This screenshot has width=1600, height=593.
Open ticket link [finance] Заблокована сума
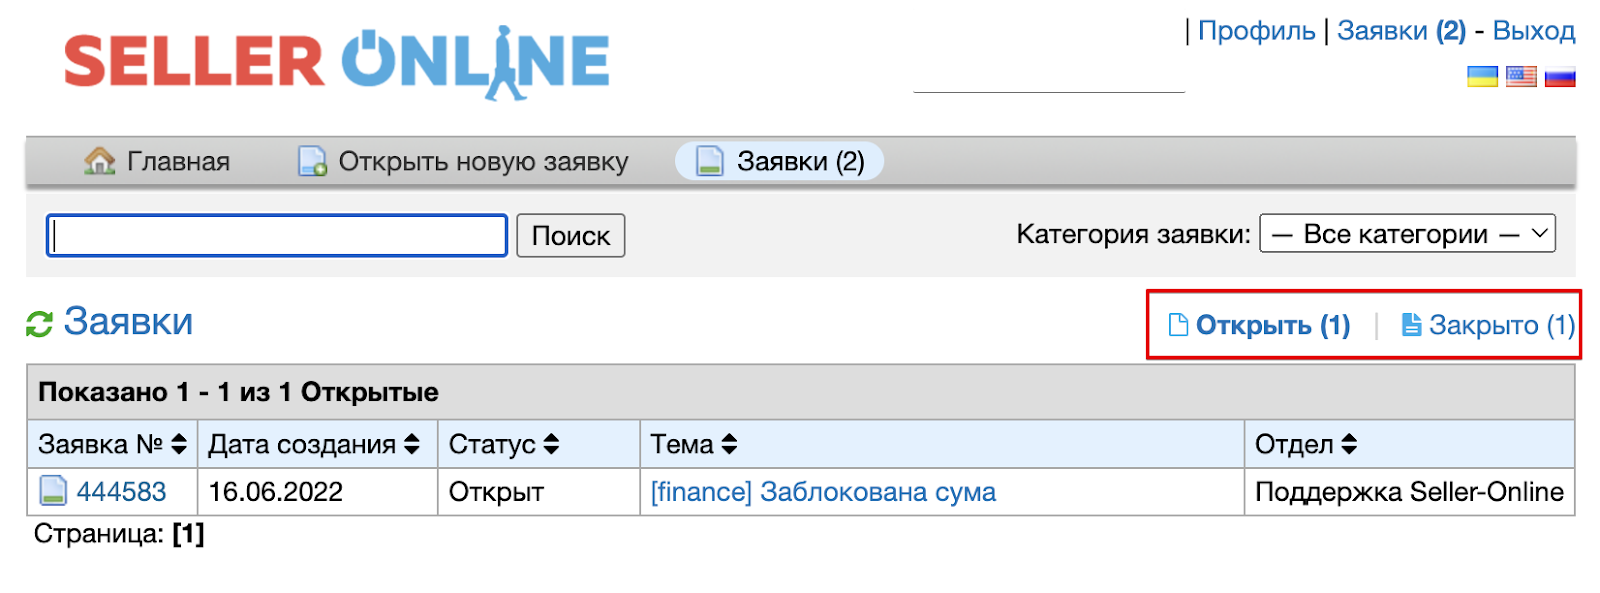pyautogui.click(x=823, y=492)
